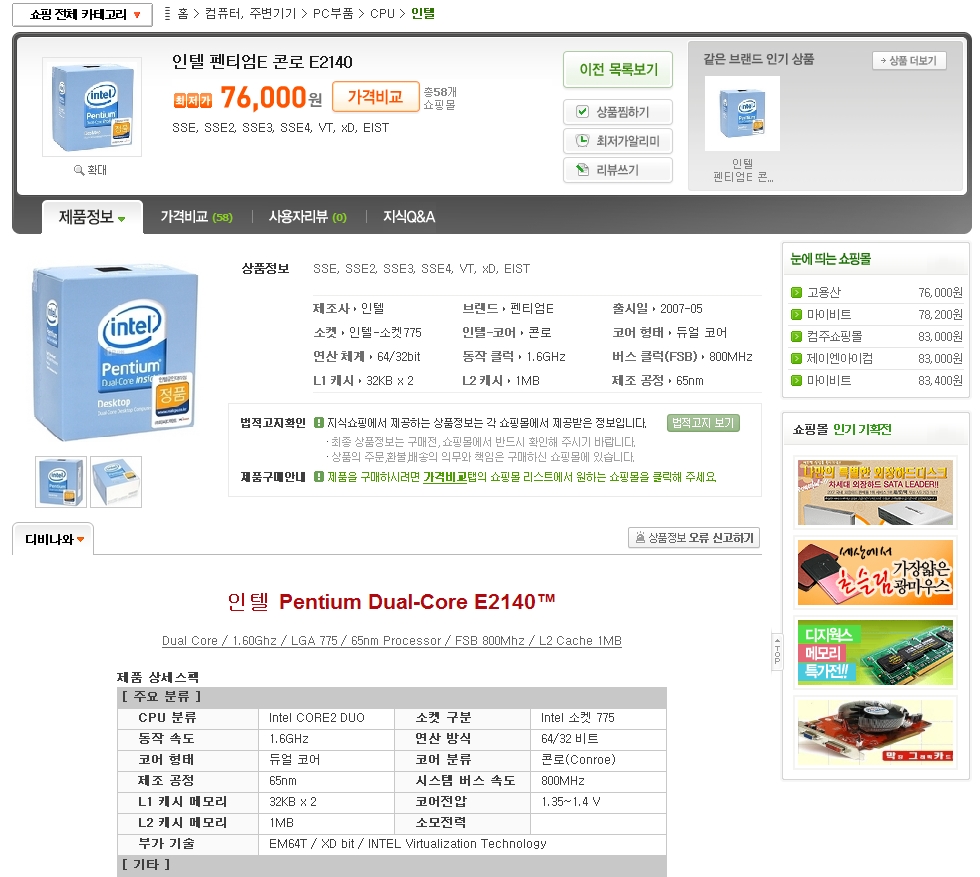Click the green icon next to 마이비트 83,400원

pyautogui.click(x=796, y=380)
